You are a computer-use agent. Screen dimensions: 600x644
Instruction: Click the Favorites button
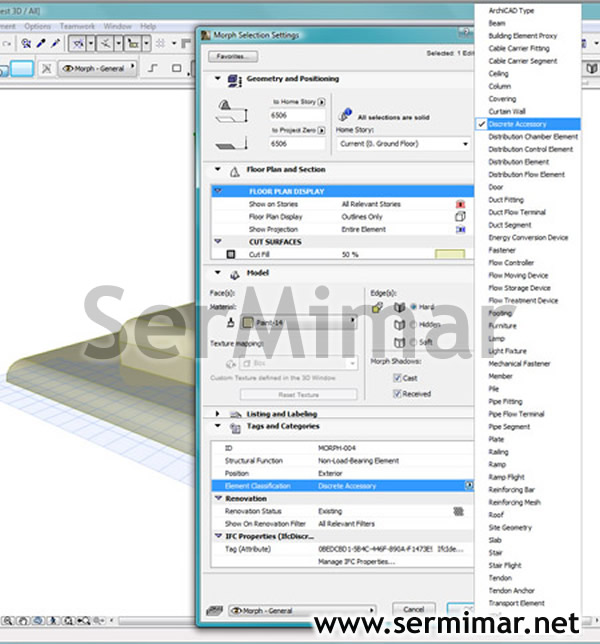[233, 56]
